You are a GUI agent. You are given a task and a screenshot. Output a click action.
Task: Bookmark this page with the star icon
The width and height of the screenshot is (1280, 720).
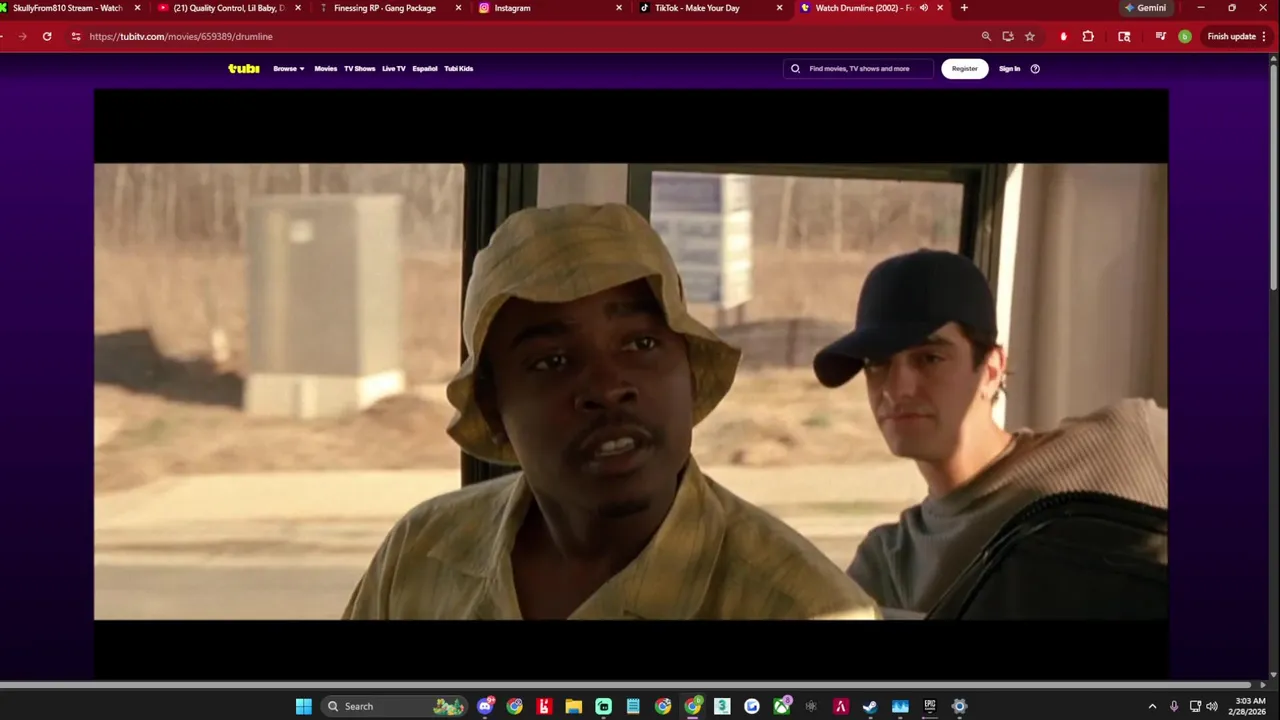tap(1030, 36)
